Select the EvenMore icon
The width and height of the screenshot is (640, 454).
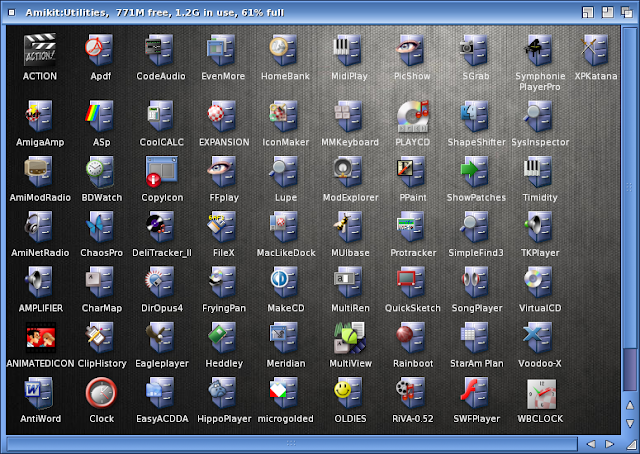click(x=222, y=50)
